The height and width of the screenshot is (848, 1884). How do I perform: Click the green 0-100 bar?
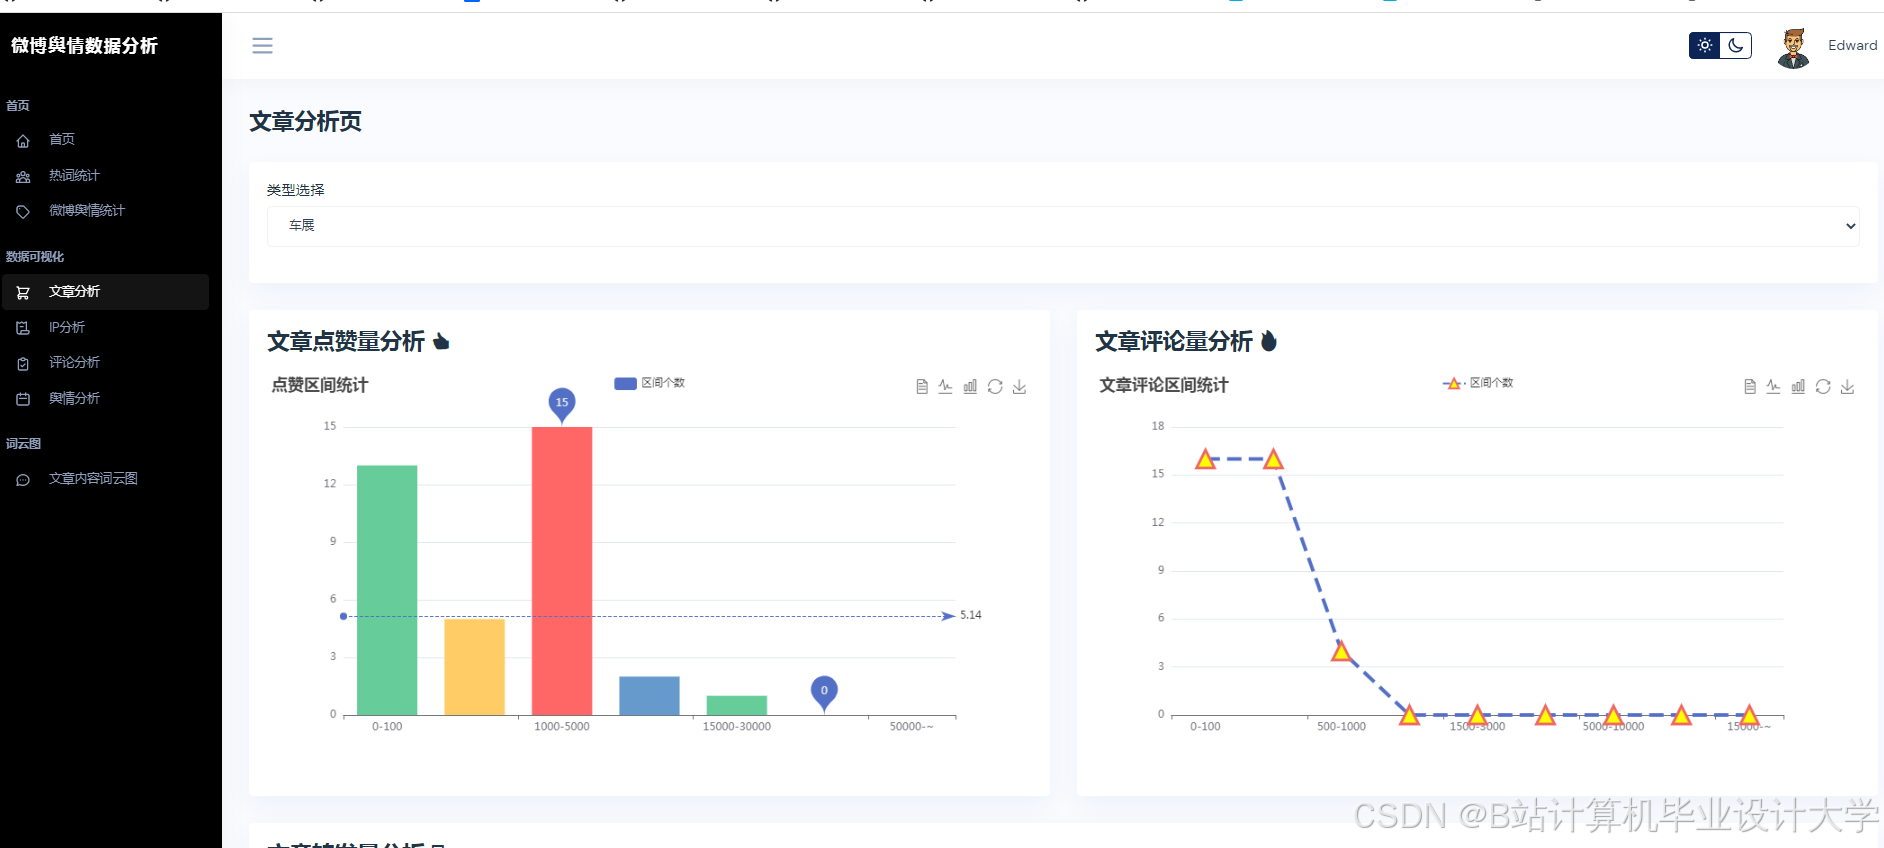pyautogui.click(x=387, y=590)
